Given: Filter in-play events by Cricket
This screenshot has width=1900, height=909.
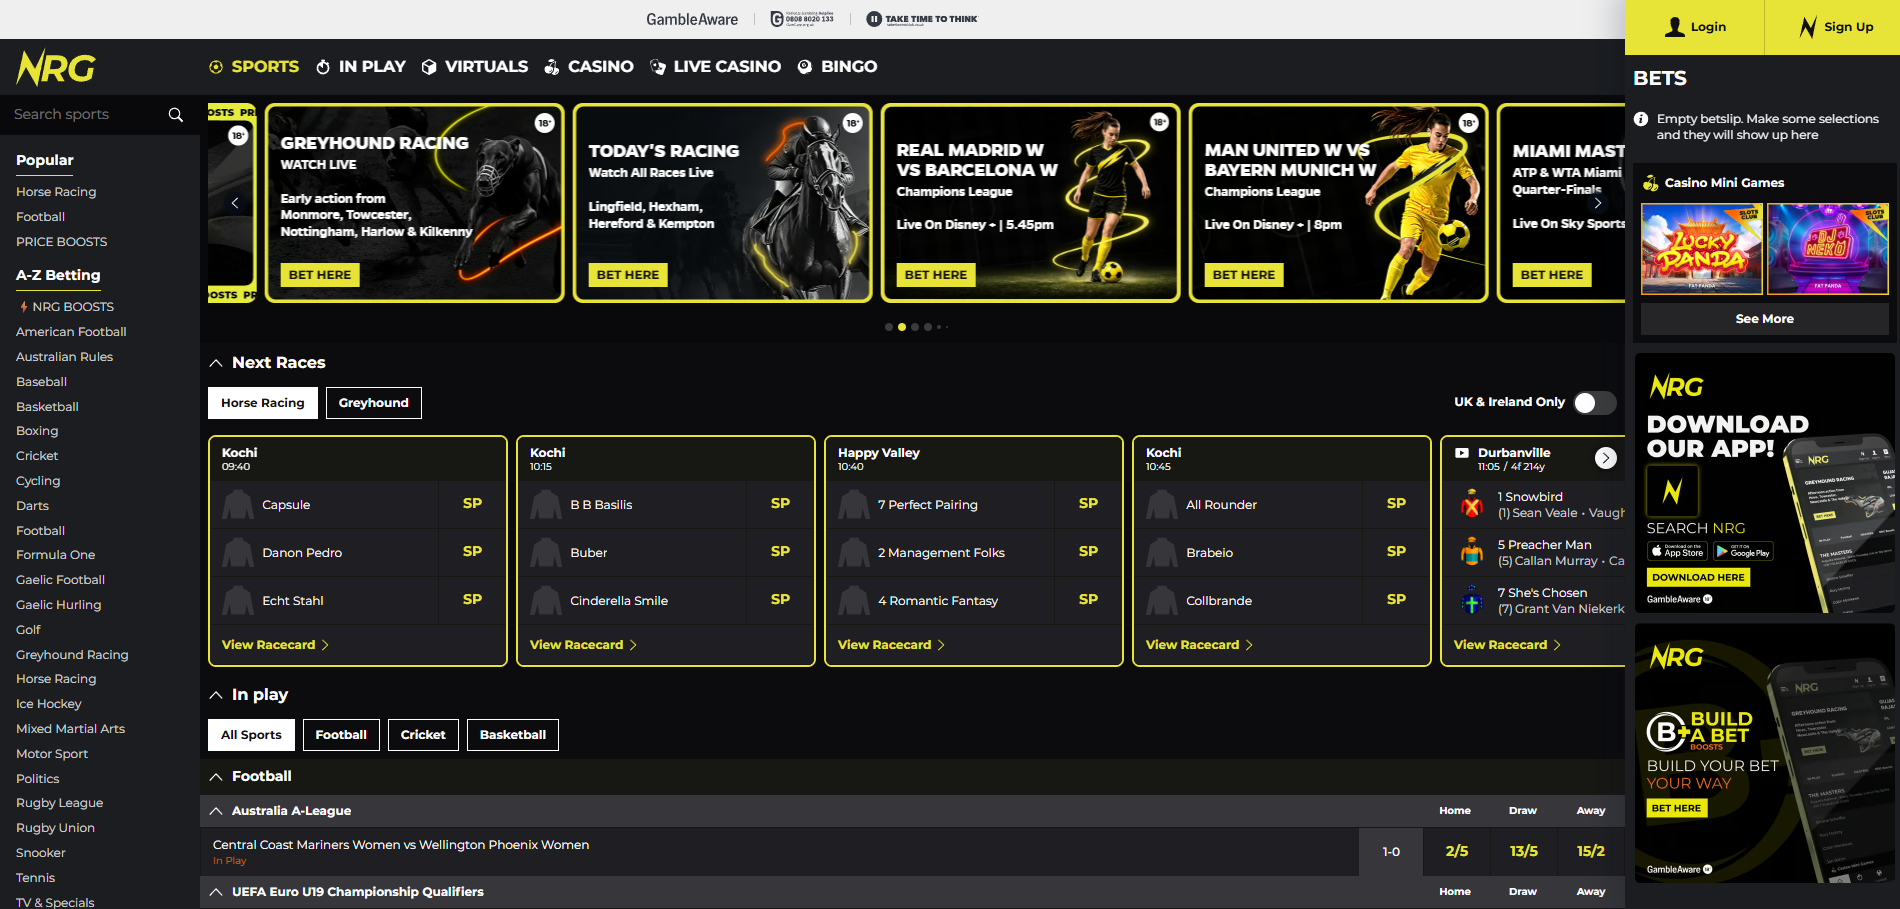Looking at the screenshot, I should pos(423,734).
